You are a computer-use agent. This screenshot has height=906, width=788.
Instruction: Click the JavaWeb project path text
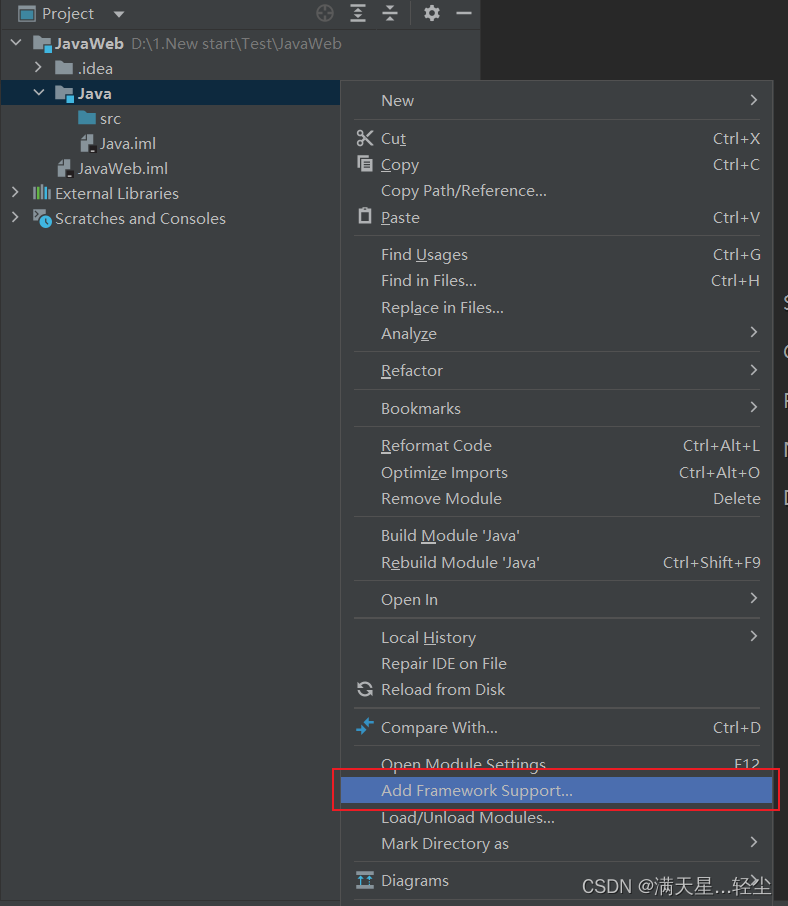pos(236,43)
